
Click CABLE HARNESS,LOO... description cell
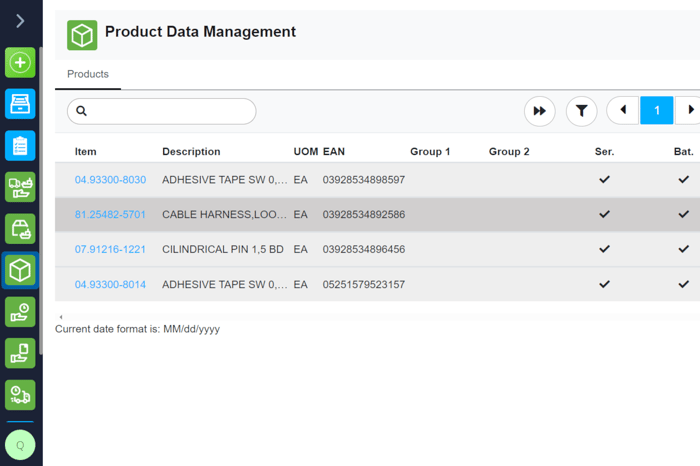point(225,215)
